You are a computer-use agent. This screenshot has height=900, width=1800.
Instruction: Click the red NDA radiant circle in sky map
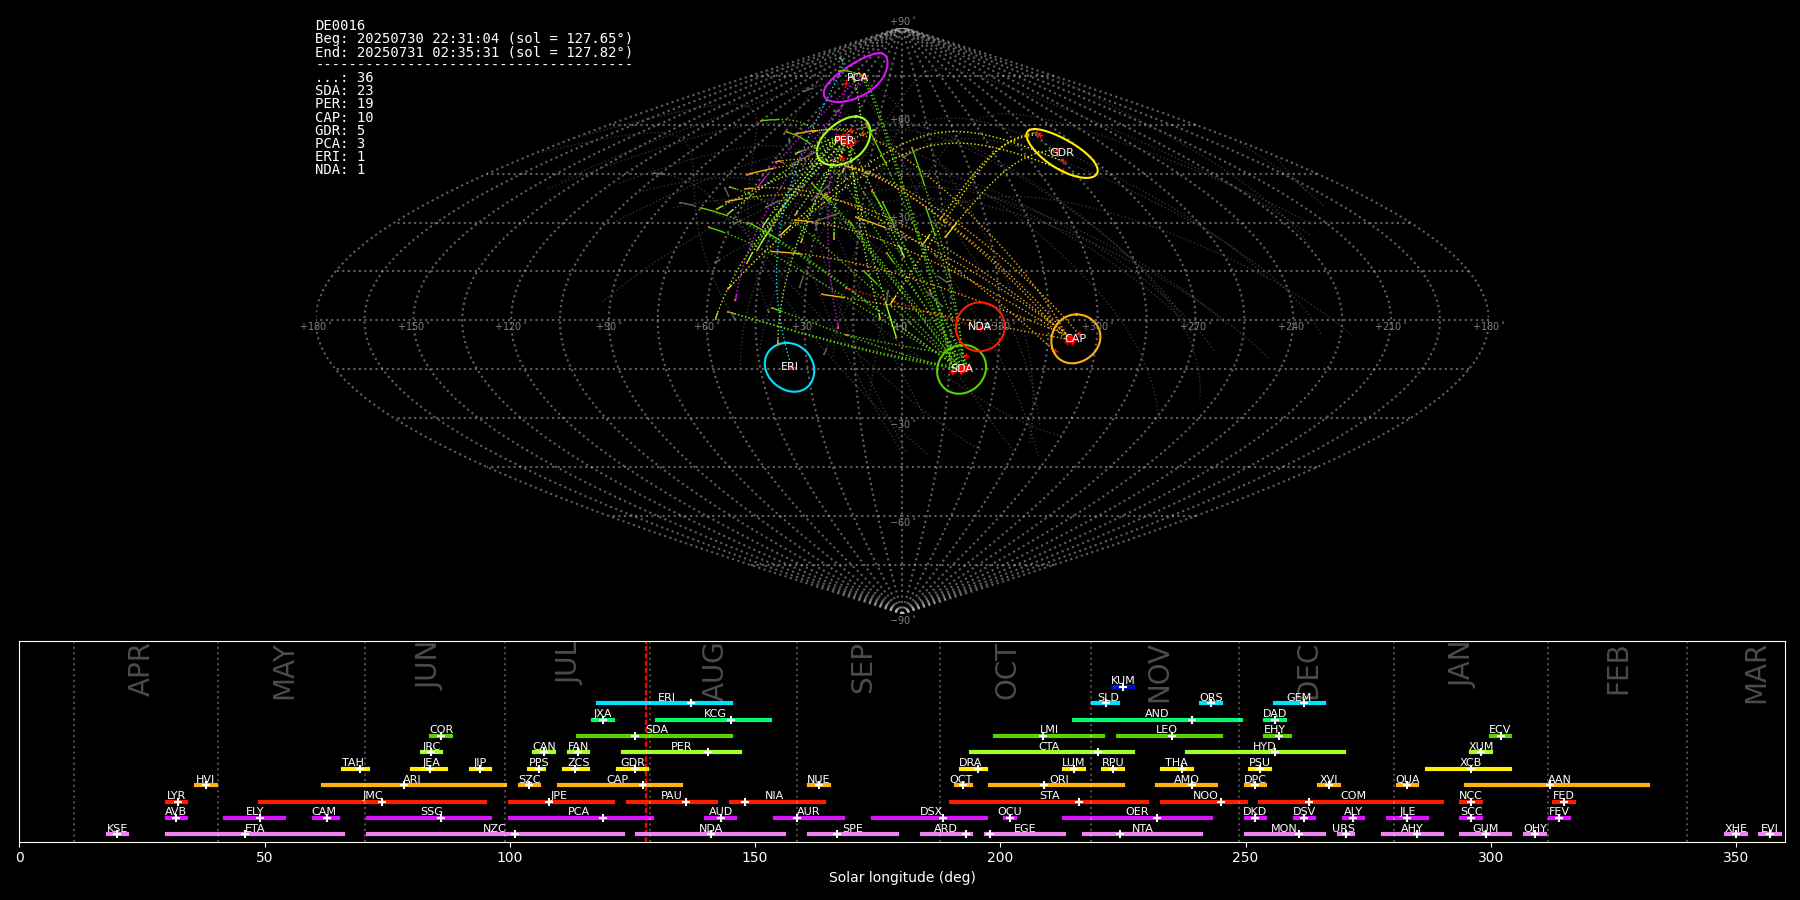point(980,326)
